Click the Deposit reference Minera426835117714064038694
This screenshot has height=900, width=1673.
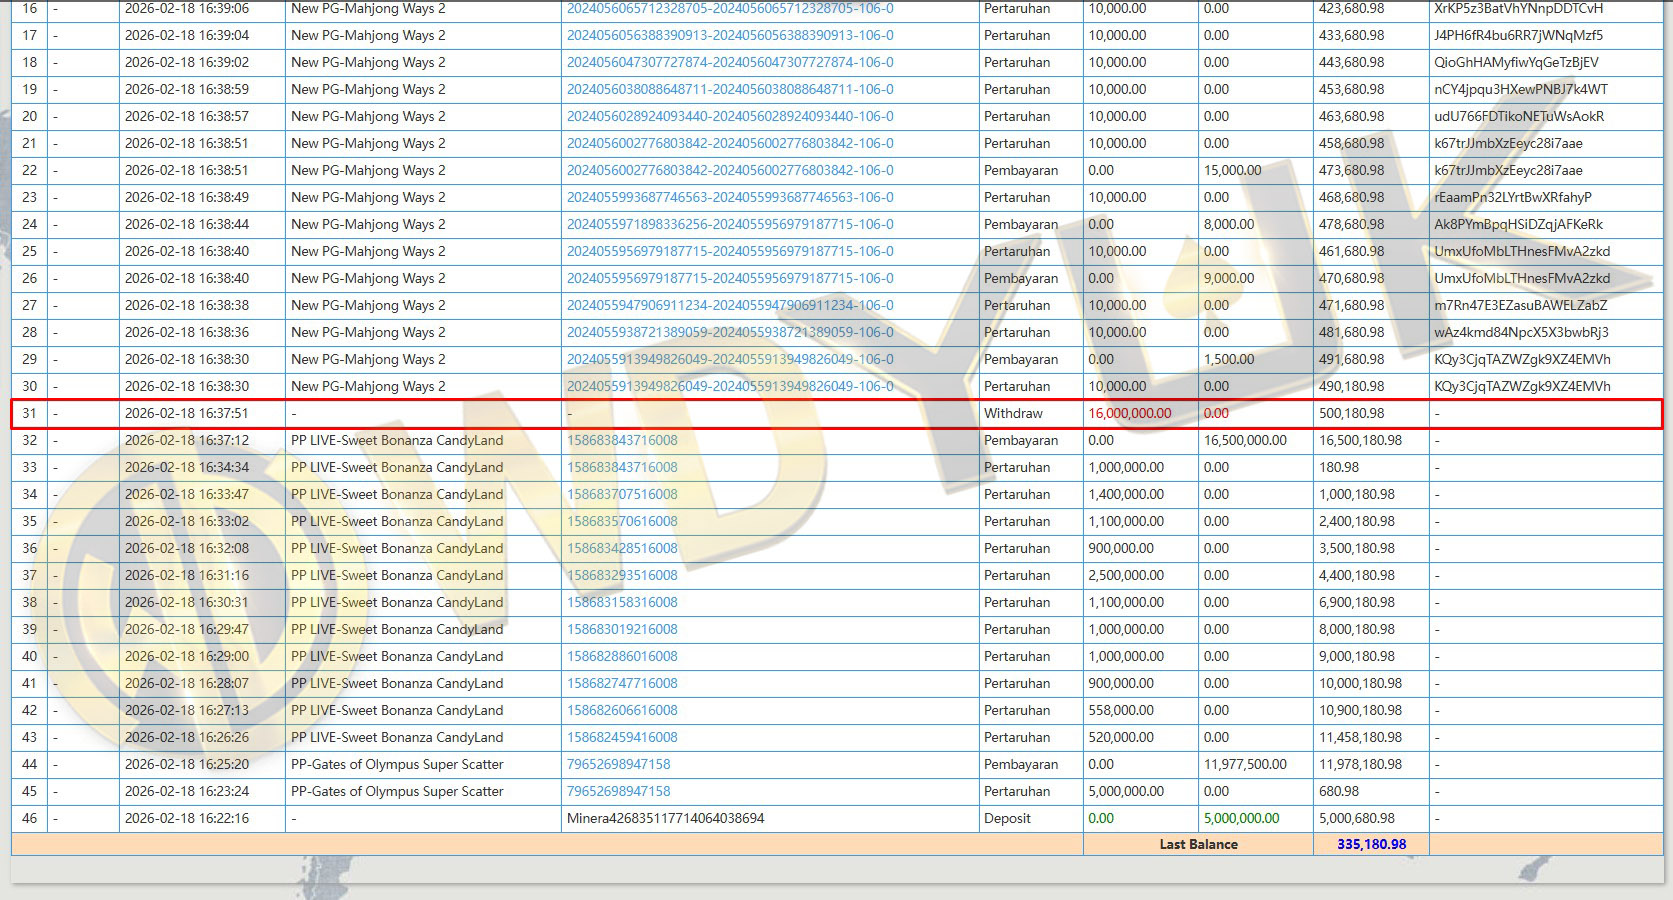(x=665, y=818)
